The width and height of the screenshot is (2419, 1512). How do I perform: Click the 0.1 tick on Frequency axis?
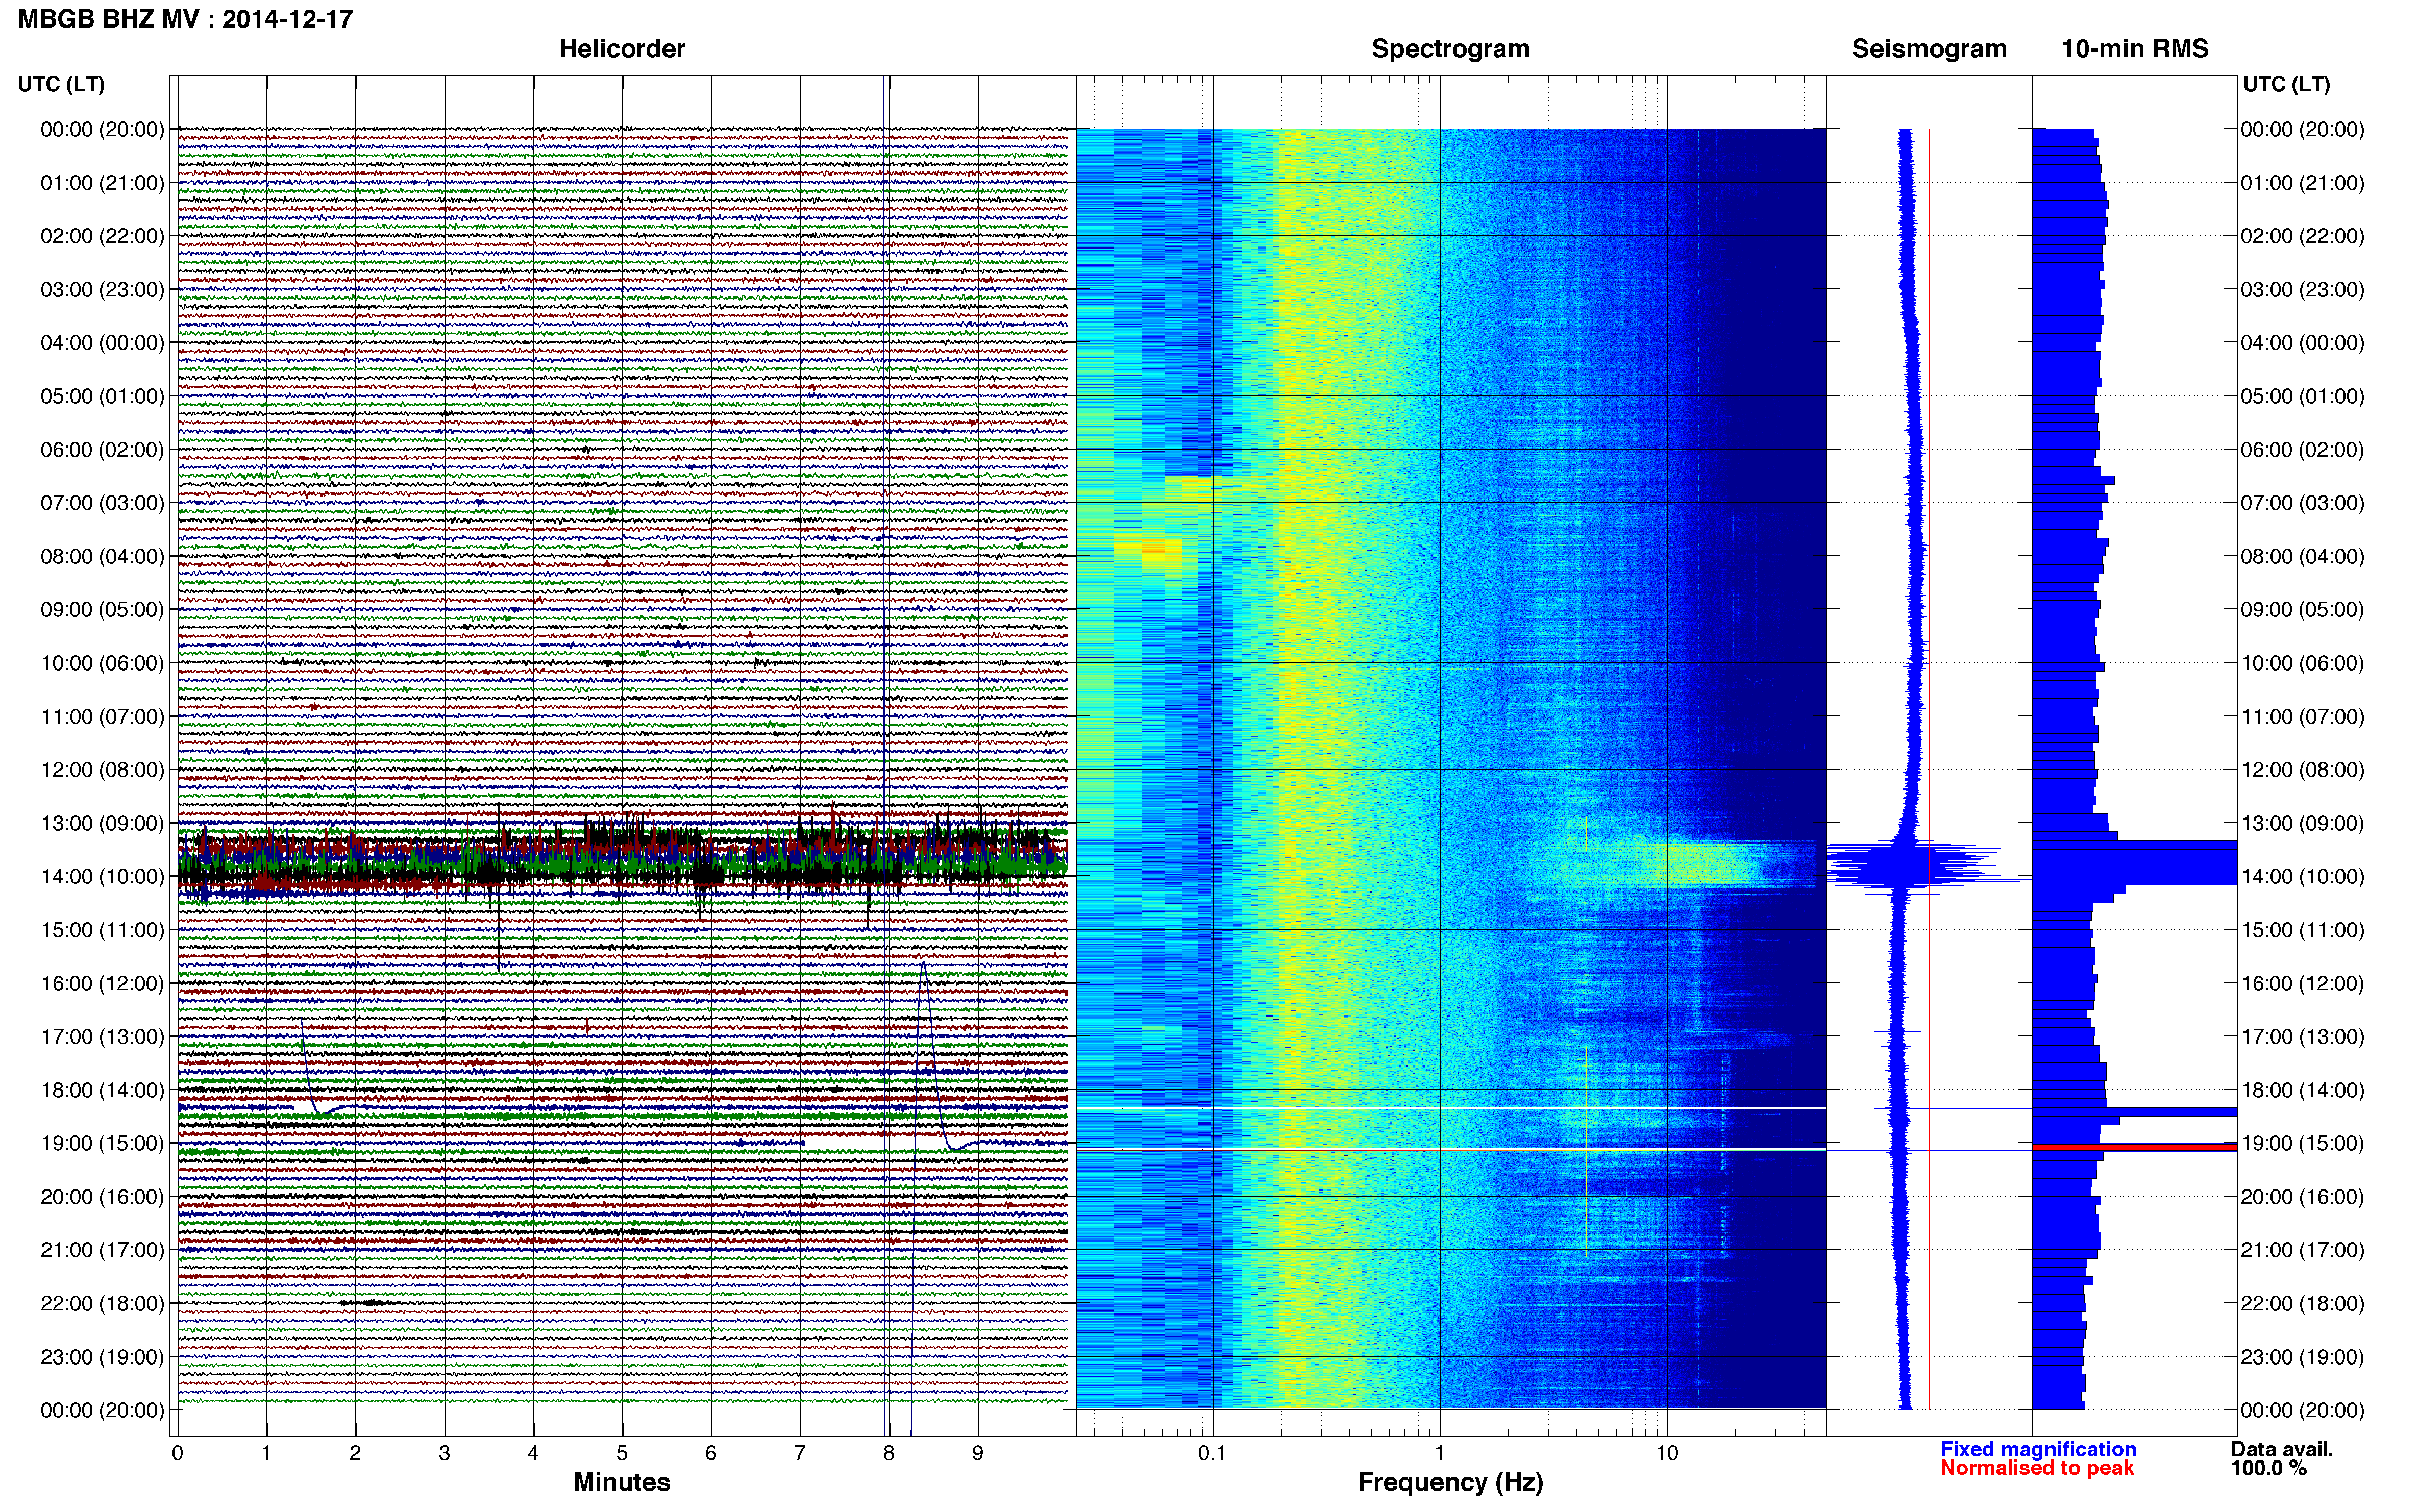point(1212,1454)
